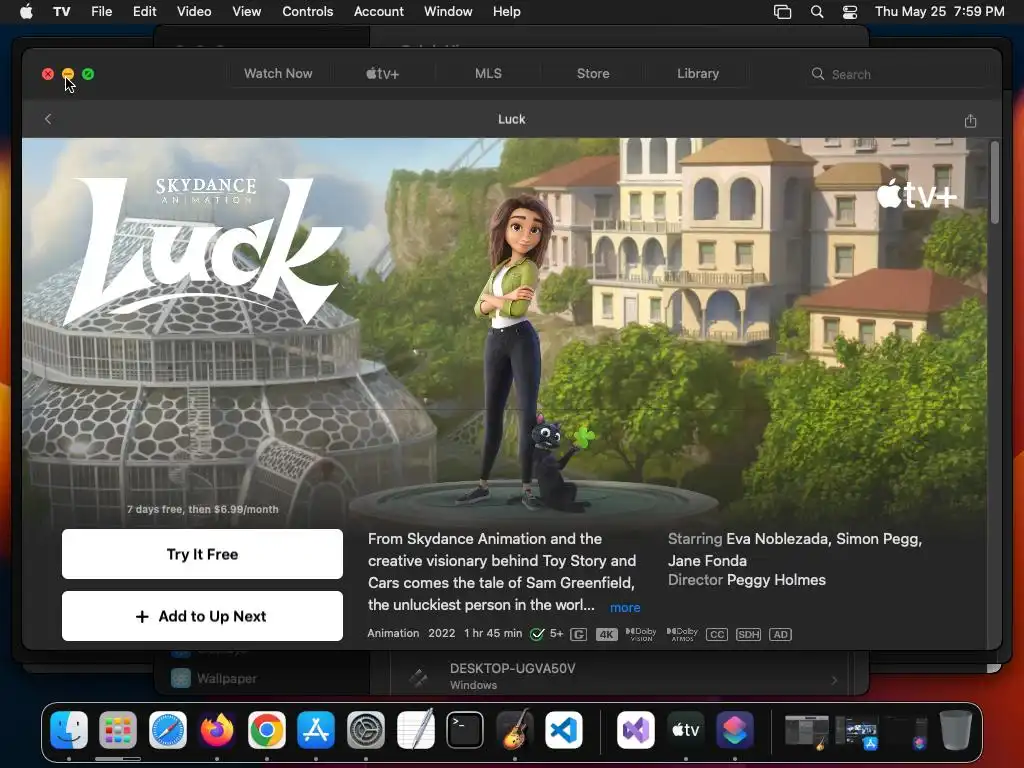Click the Dolby Atmos badge
This screenshot has height=768, width=1024.
coord(682,634)
